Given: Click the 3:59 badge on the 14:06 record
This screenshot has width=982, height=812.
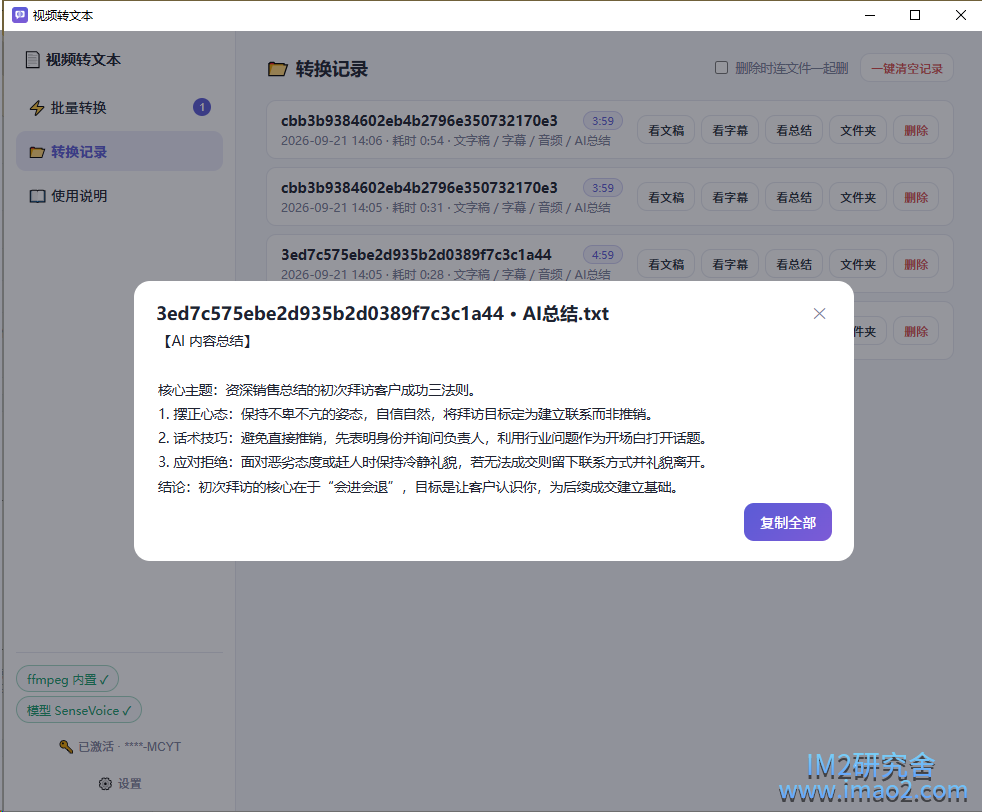Looking at the screenshot, I should [x=602, y=121].
